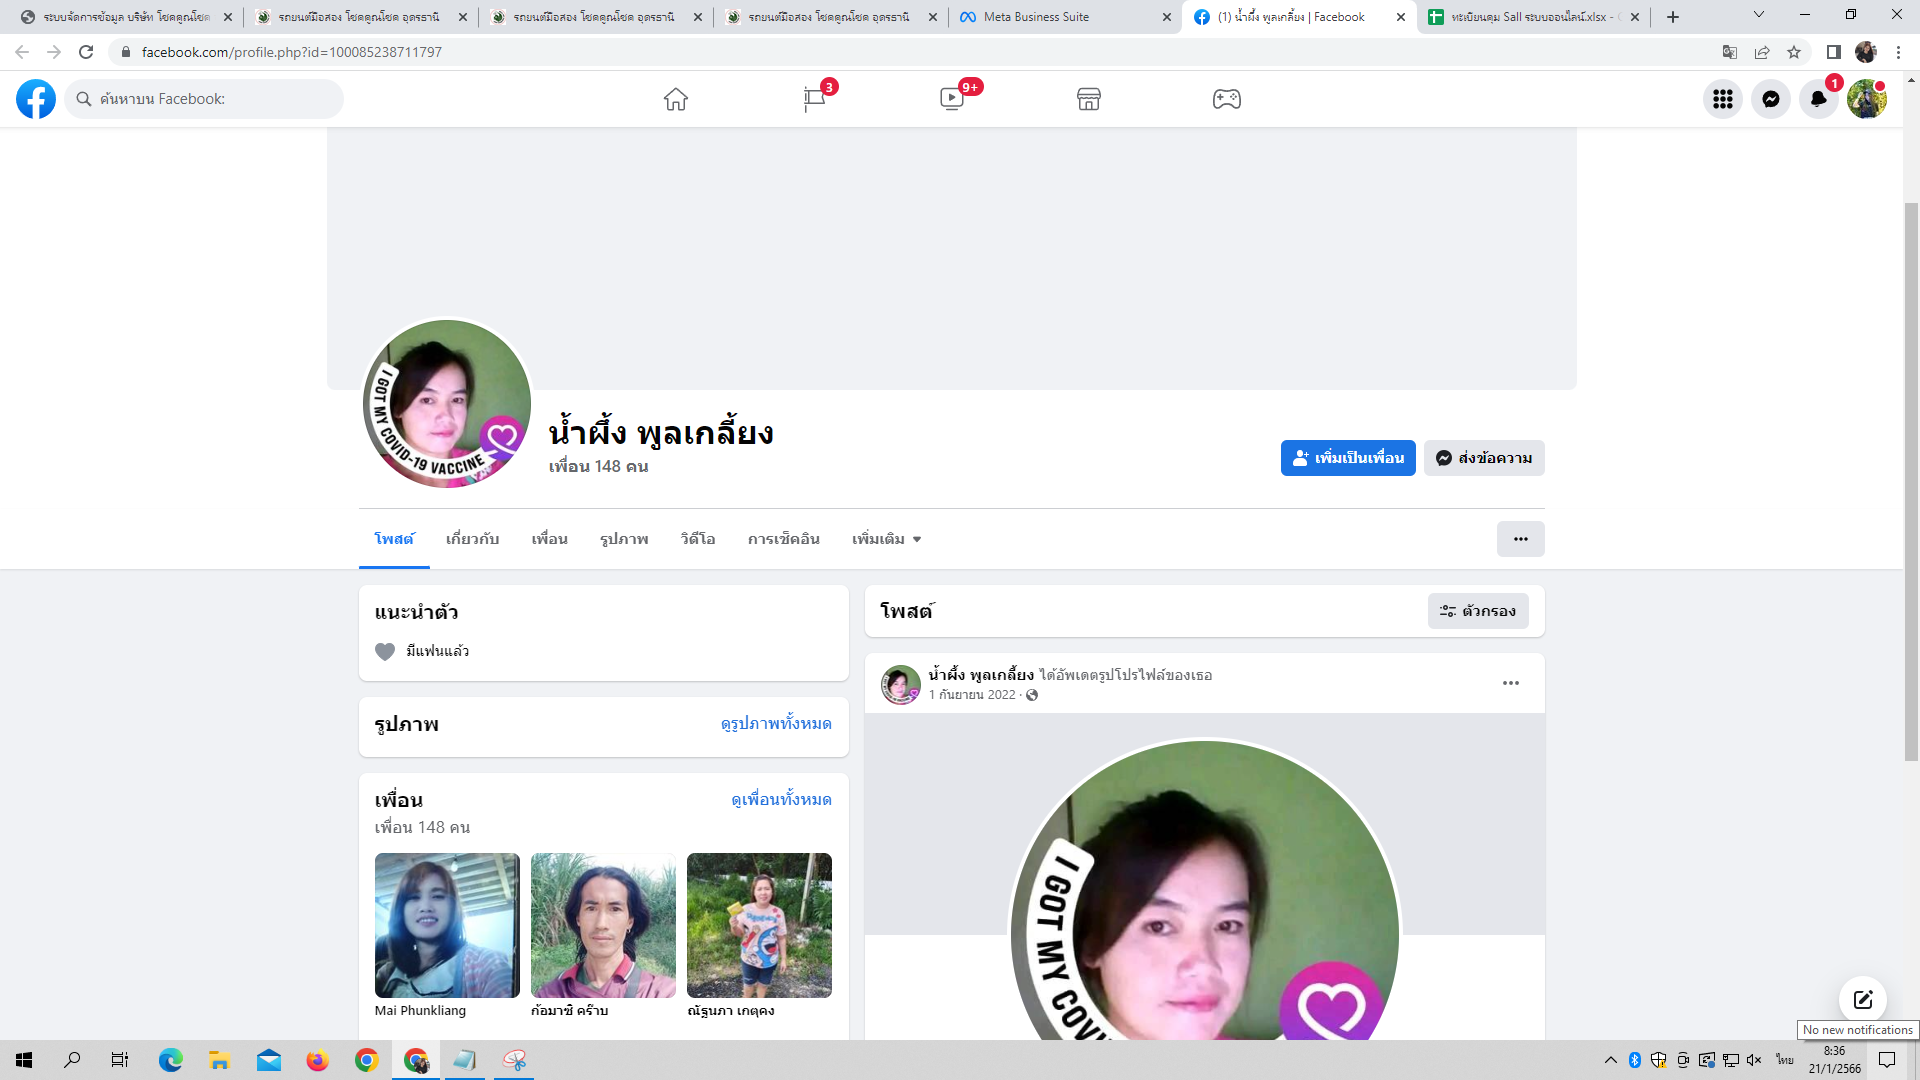Open profile three-dot options menu
Viewport: 1920px width, 1080px height.
pos(1520,539)
